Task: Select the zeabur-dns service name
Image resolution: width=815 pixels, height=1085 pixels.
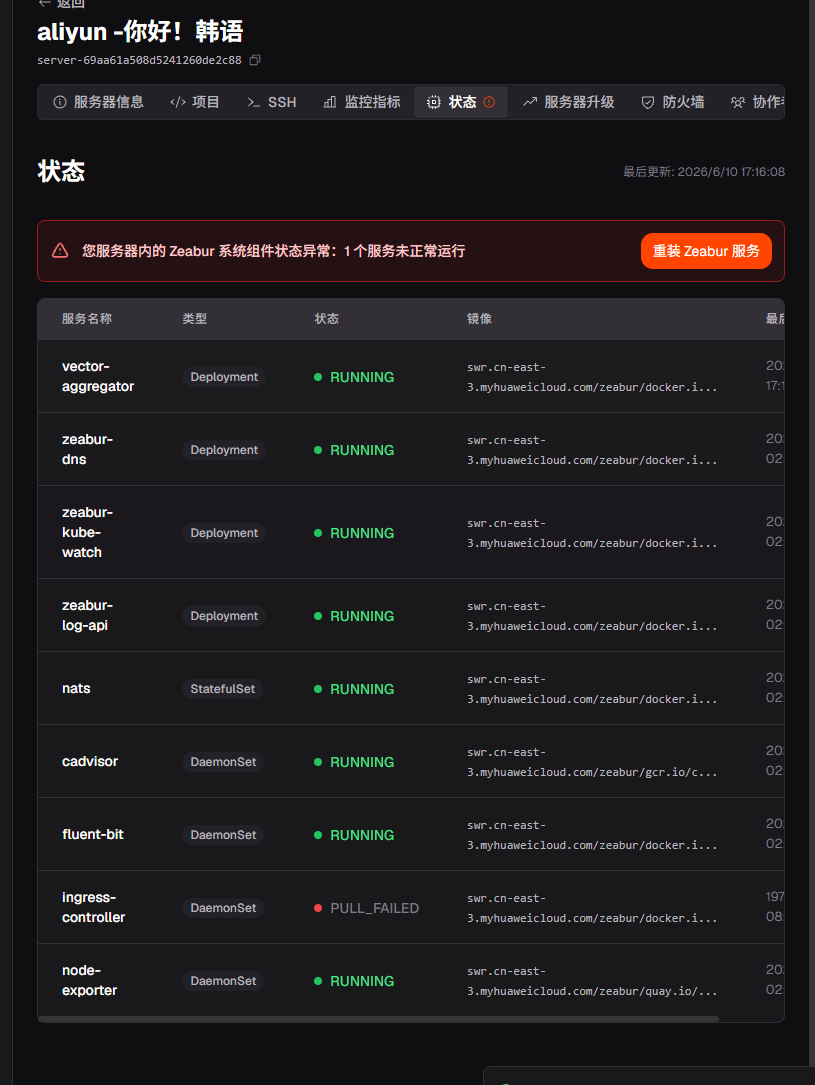Action: click(x=87, y=449)
